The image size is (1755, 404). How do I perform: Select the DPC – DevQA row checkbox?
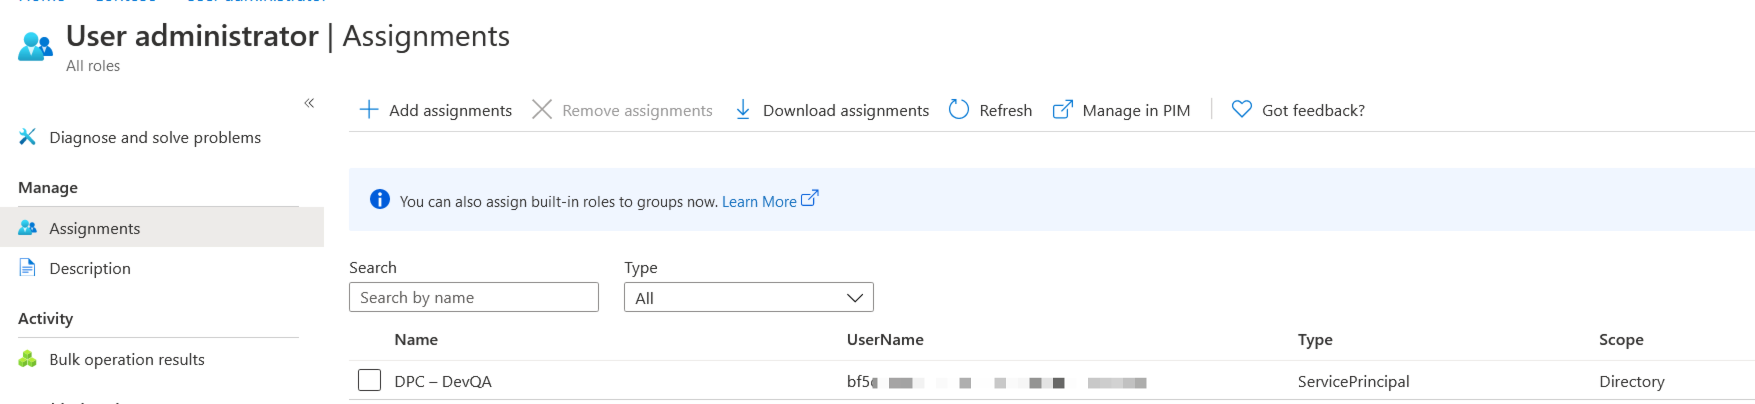pos(370,381)
